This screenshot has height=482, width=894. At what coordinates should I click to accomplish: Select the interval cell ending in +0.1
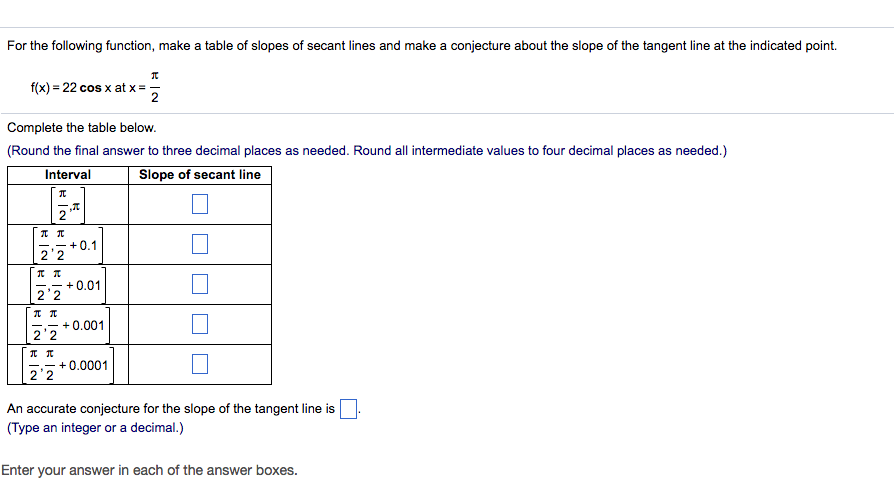[x=67, y=245]
